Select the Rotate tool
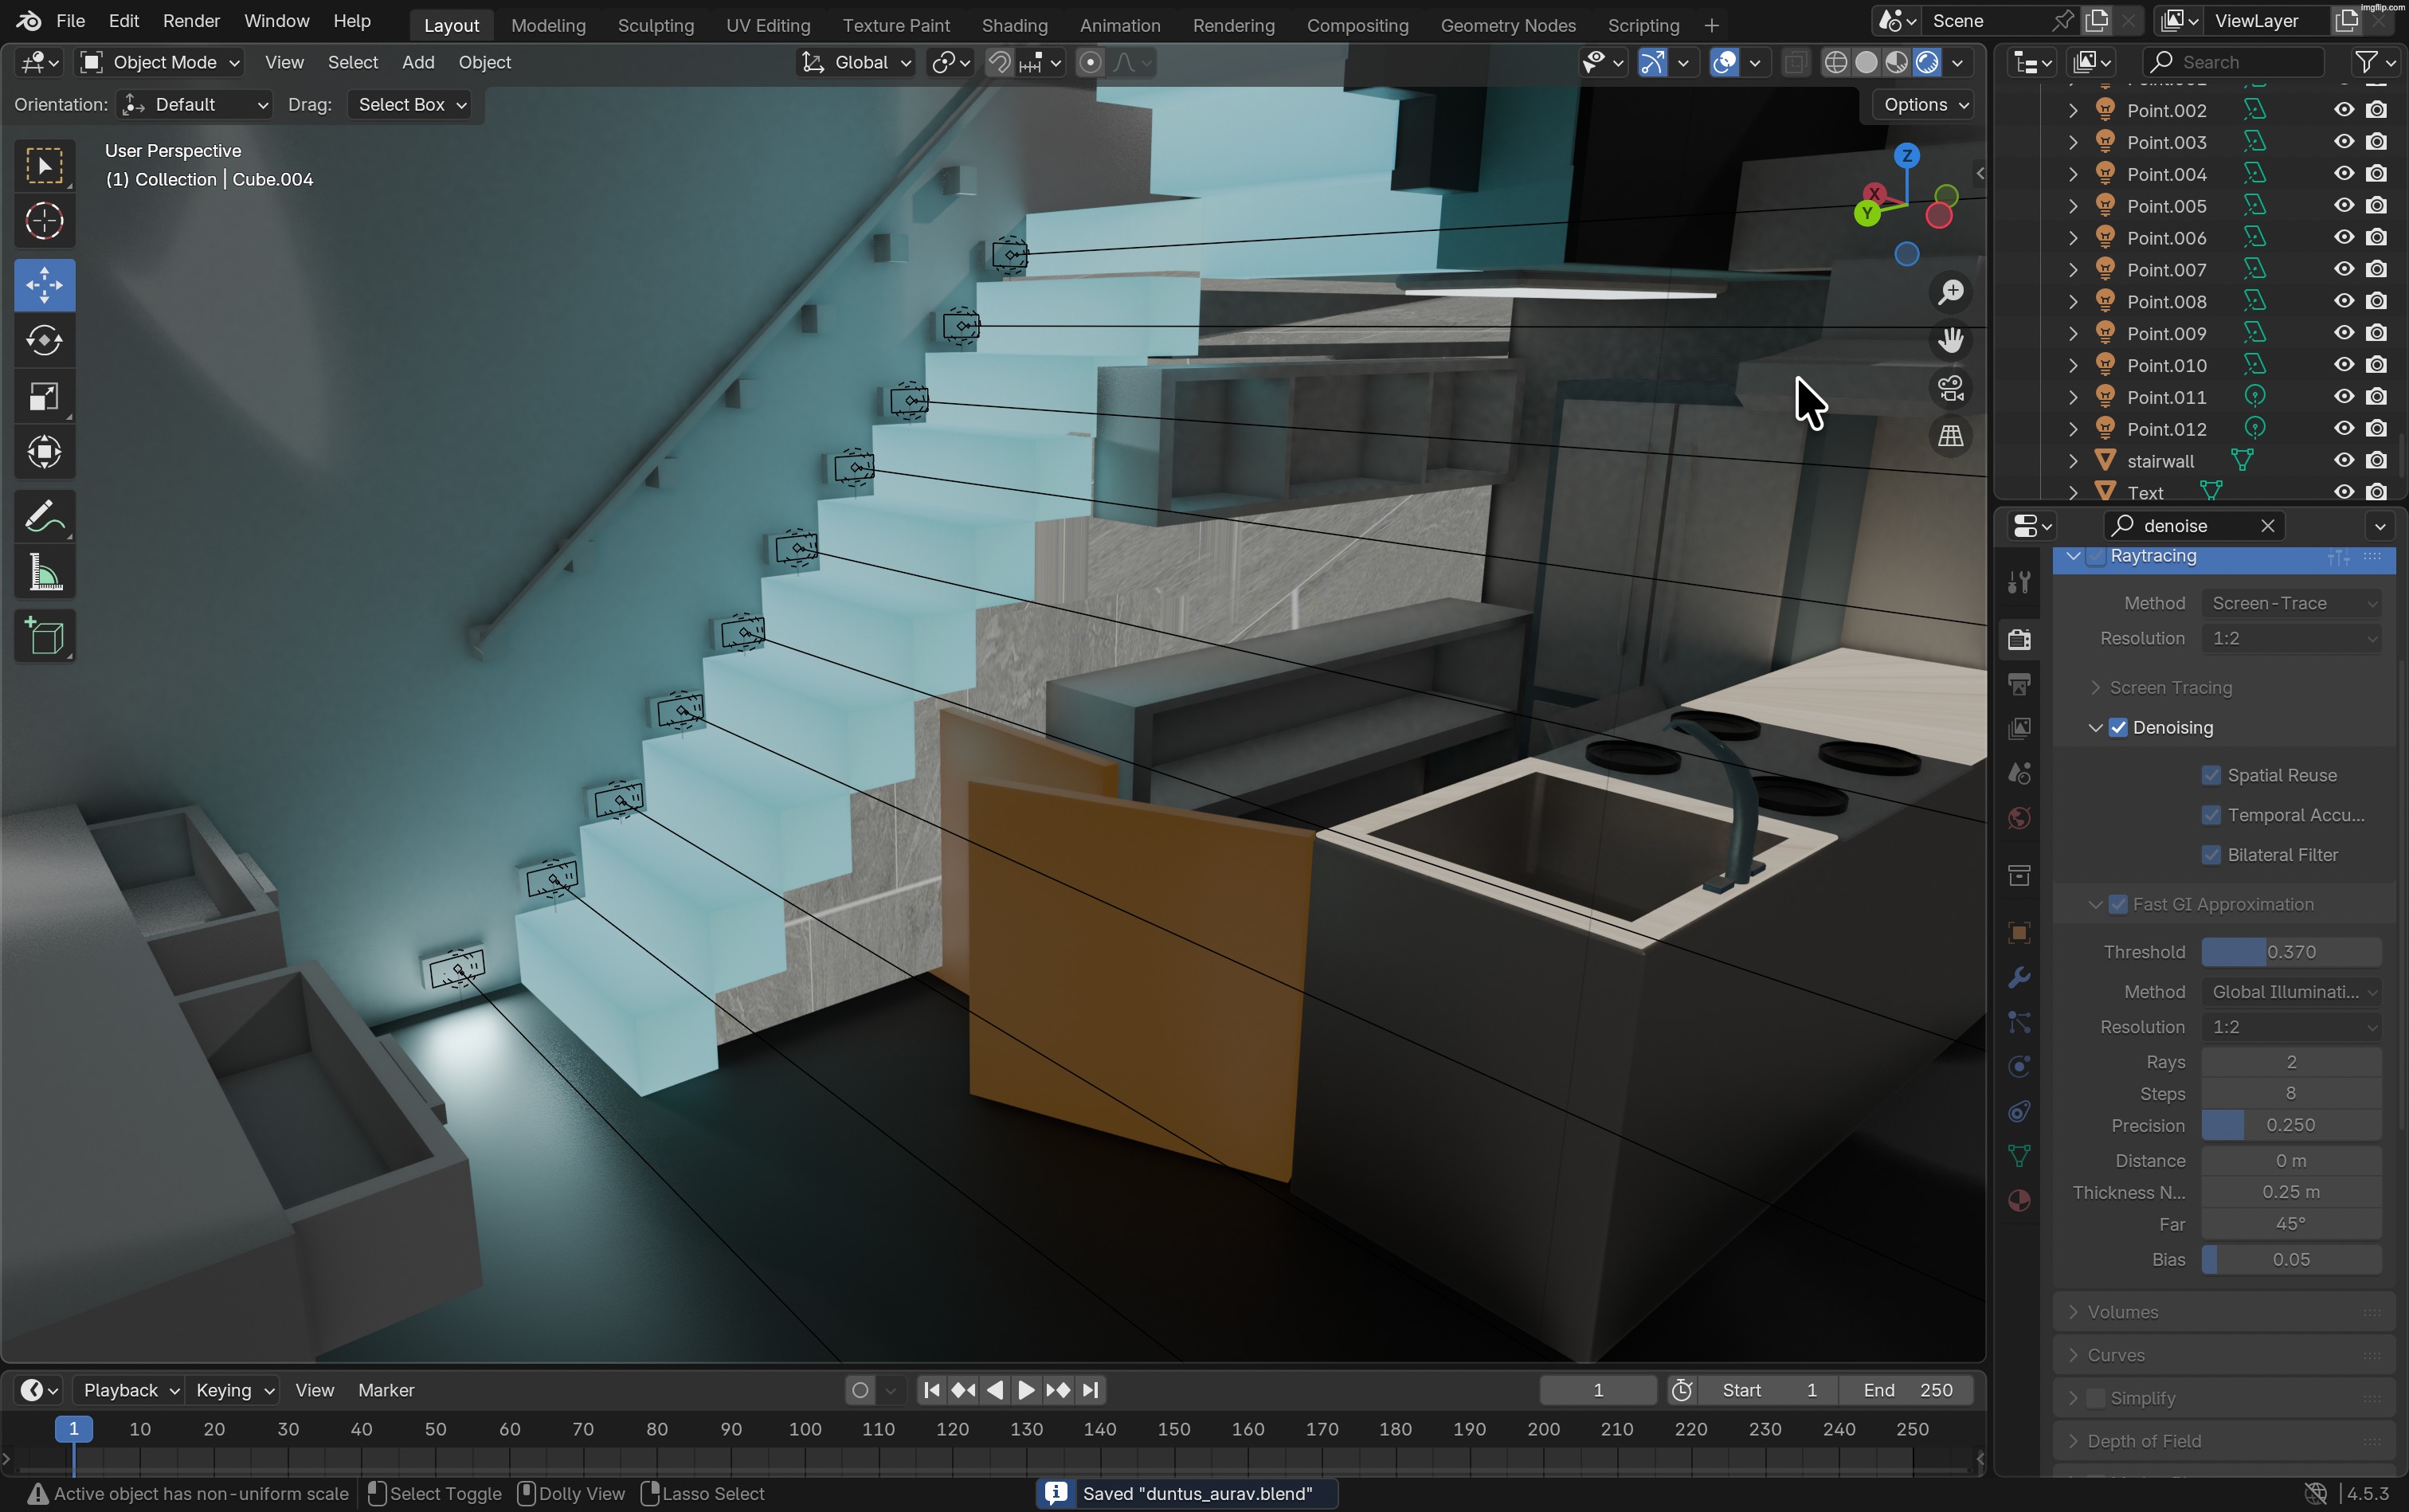 44,340
